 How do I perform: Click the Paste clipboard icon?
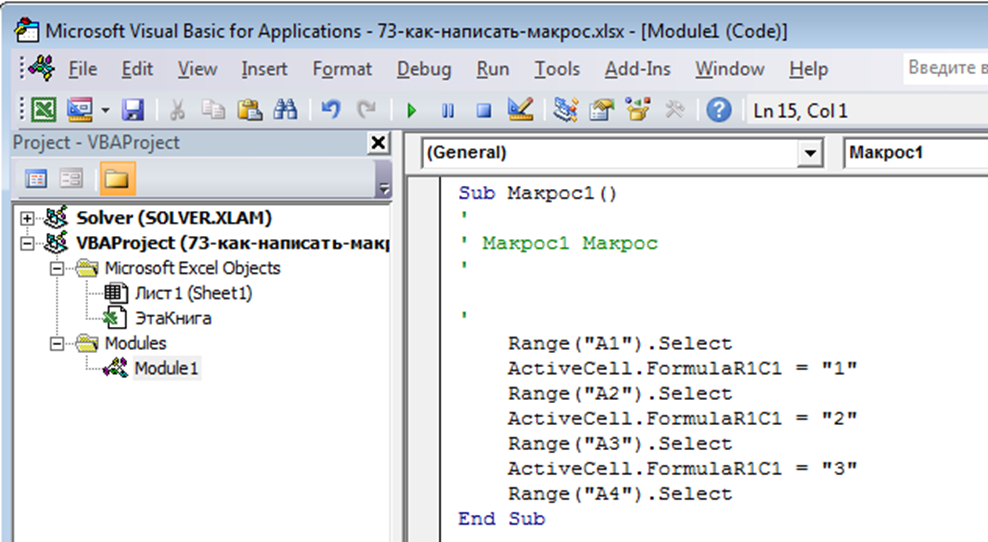click(x=250, y=110)
